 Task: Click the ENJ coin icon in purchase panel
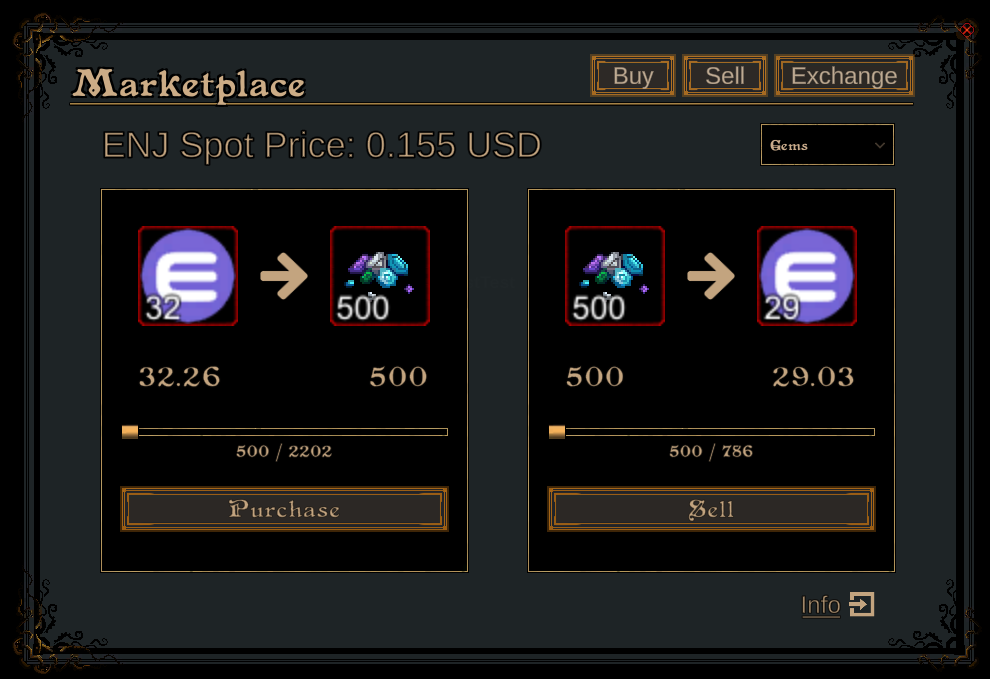pyautogui.click(x=188, y=276)
